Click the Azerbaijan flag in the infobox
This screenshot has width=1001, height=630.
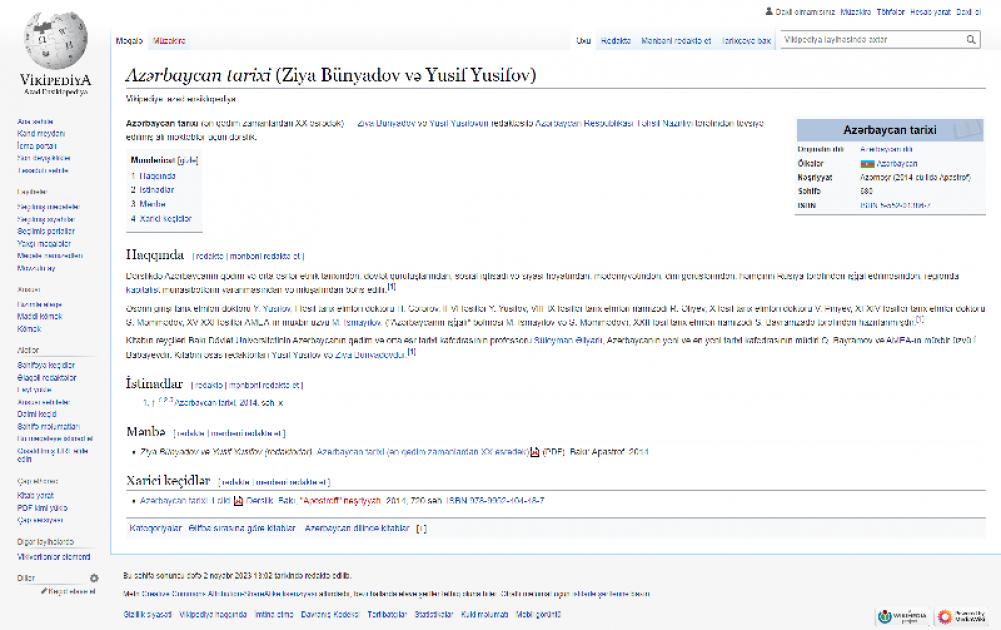[x=867, y=163]
